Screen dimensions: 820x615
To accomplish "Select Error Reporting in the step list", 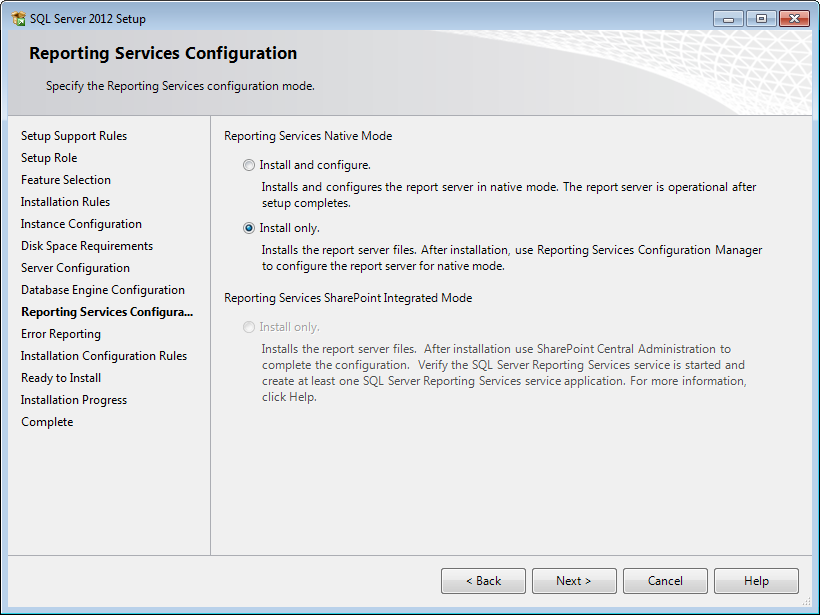I will coord(61,334).
